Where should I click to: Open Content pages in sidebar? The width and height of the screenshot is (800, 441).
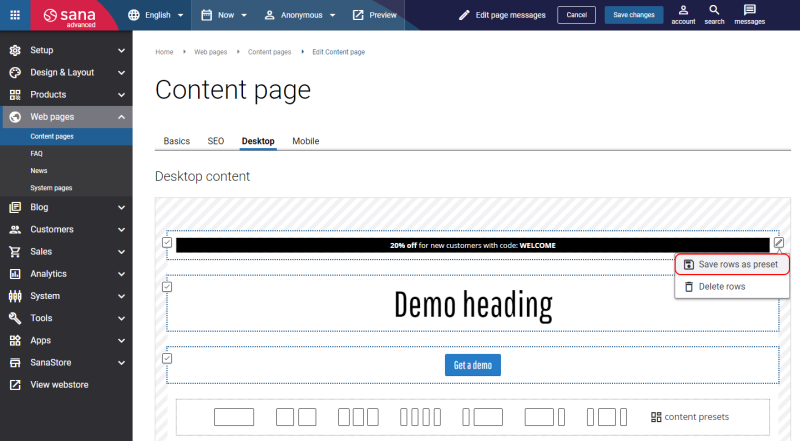click(66, 136)
